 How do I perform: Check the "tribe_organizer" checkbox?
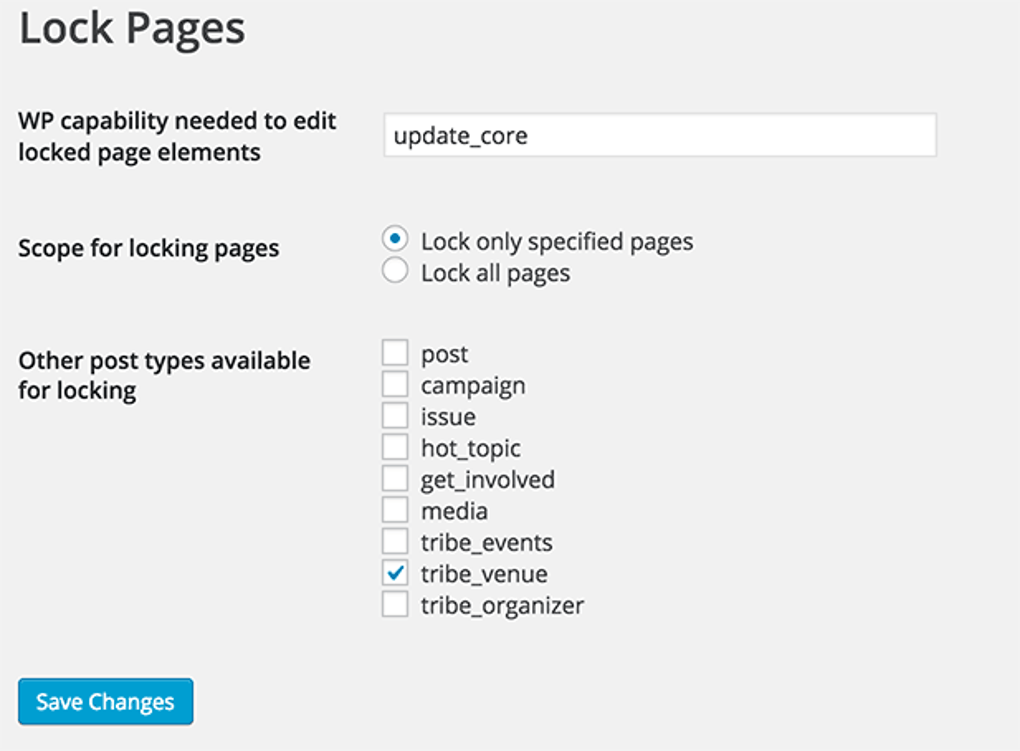(x=394, y=604)
